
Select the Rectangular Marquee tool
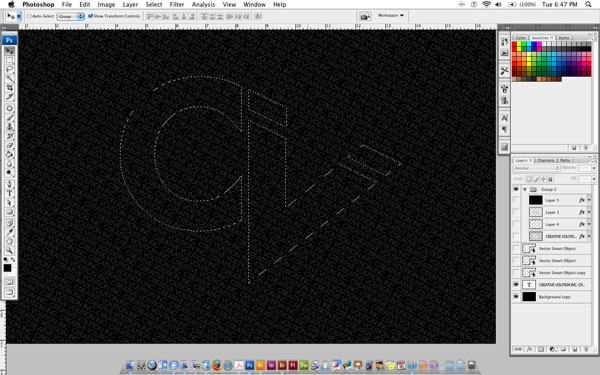(10, 60)
